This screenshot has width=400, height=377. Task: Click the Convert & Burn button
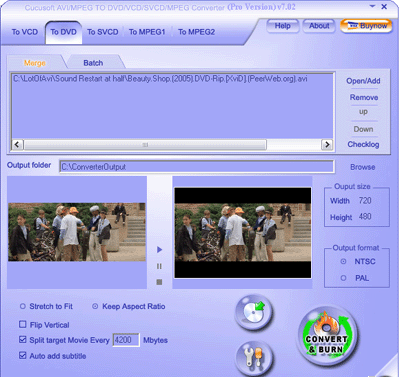coord(327,336)
